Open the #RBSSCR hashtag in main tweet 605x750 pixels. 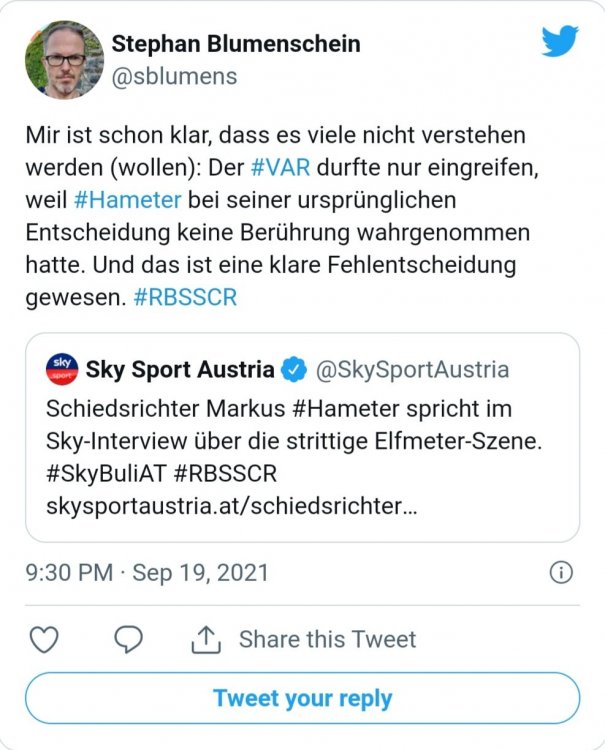tap(185, 298)
